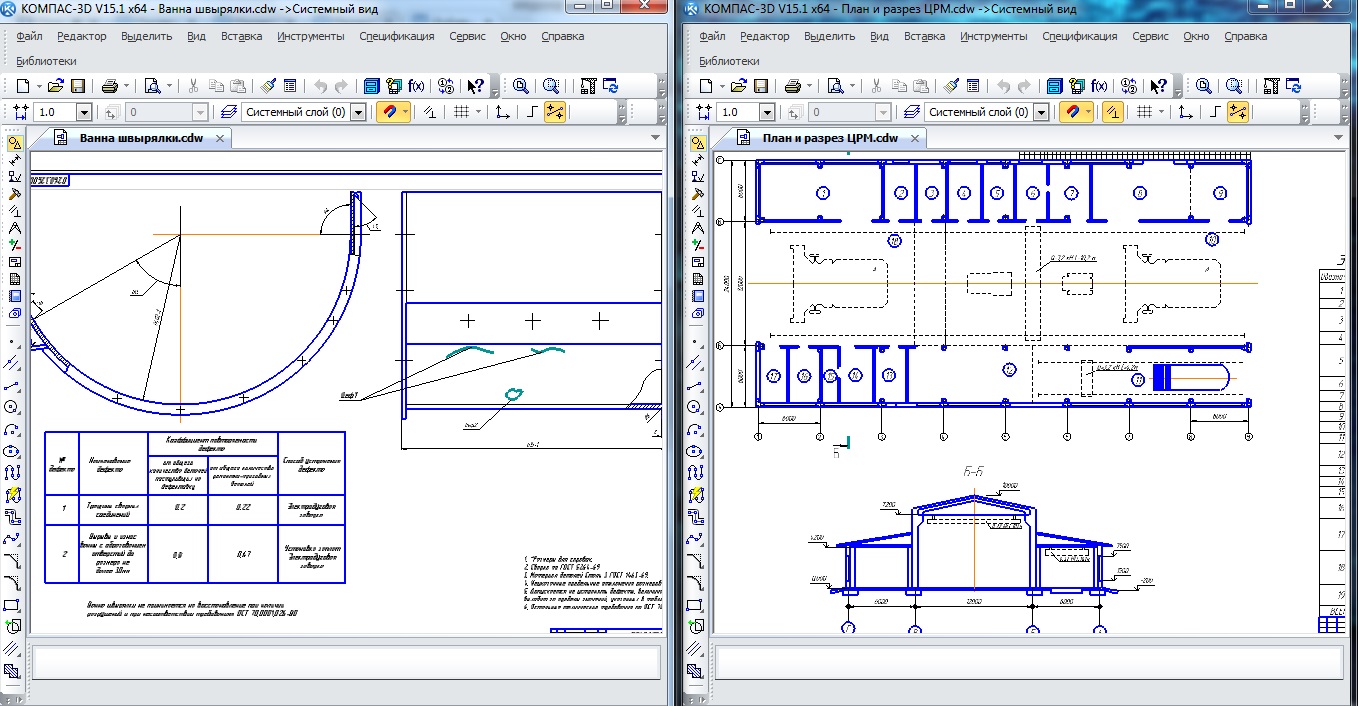Open Системный слой layer dropdown in right window
Image resolution: width=1358 pixels, height=706 pixels.
coord(1041,113)
